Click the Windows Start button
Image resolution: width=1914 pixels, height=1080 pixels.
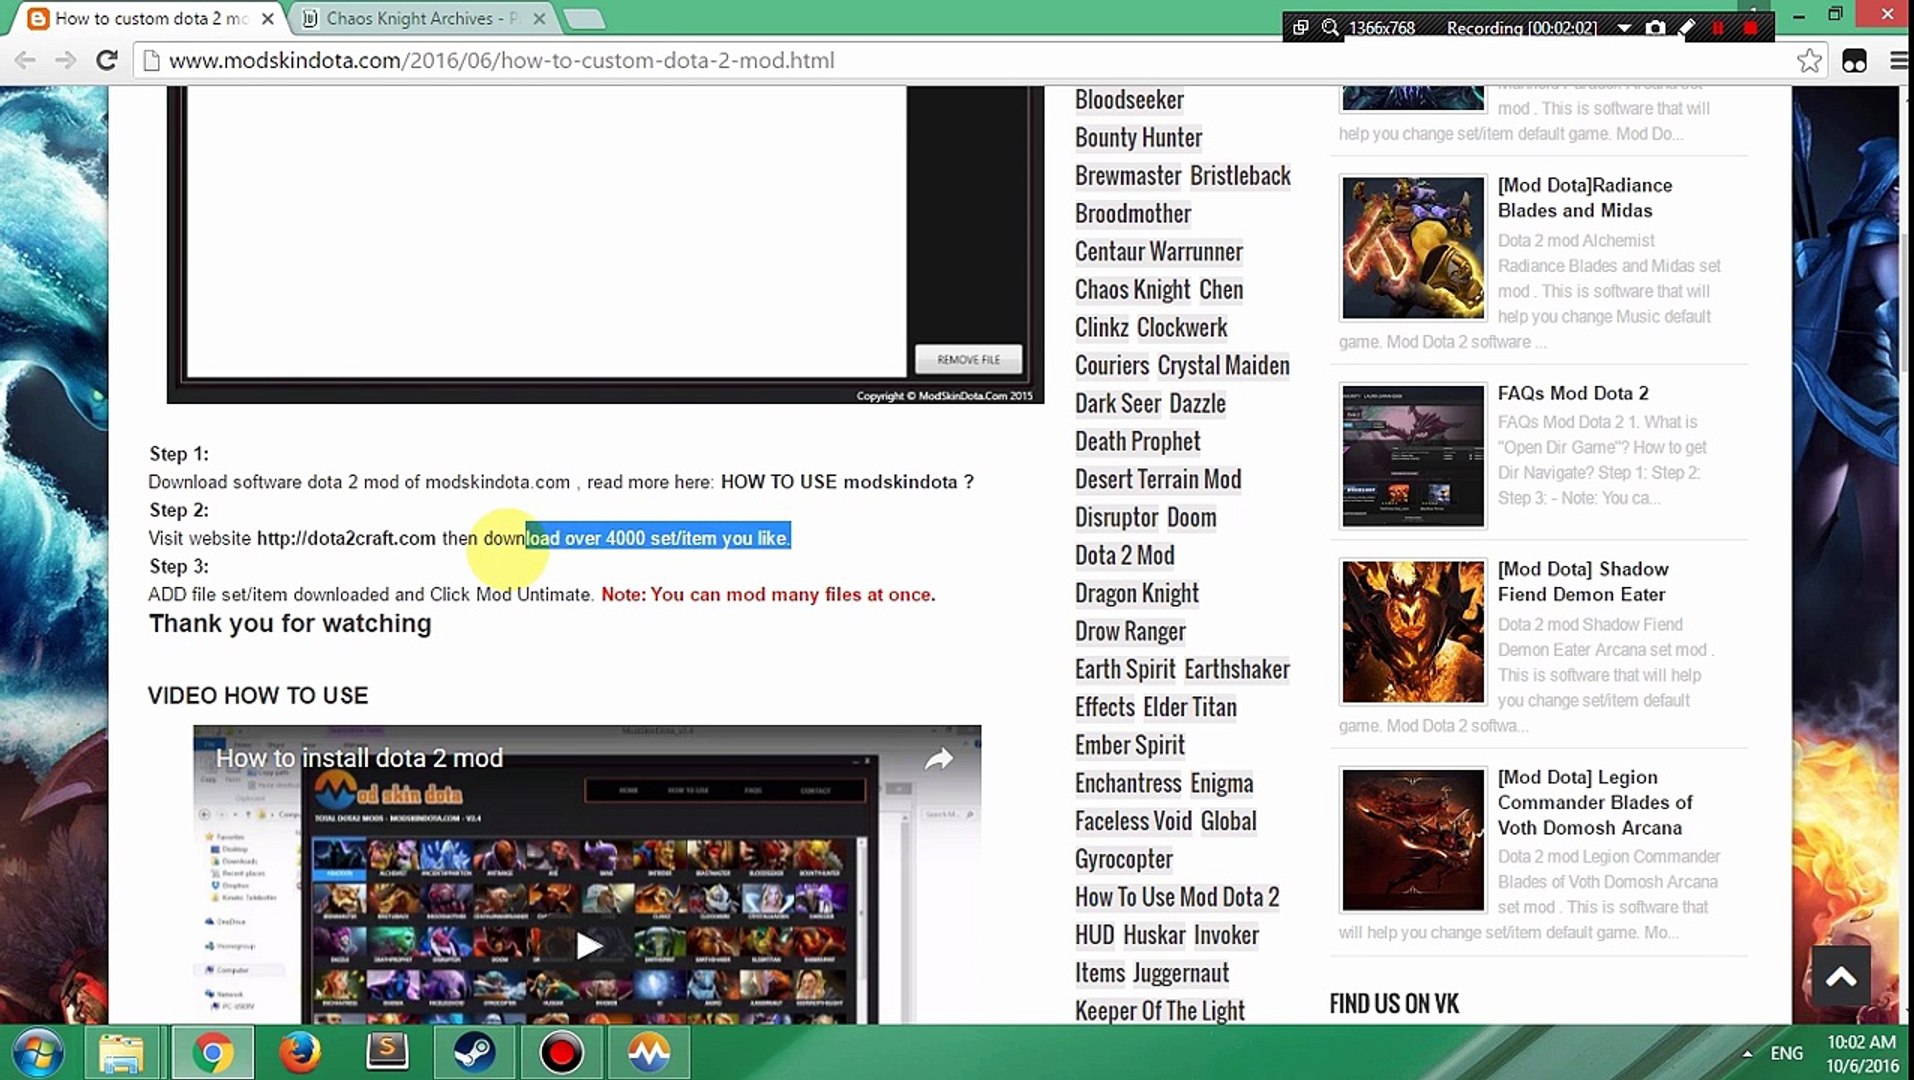click(x=37, y=1053)
